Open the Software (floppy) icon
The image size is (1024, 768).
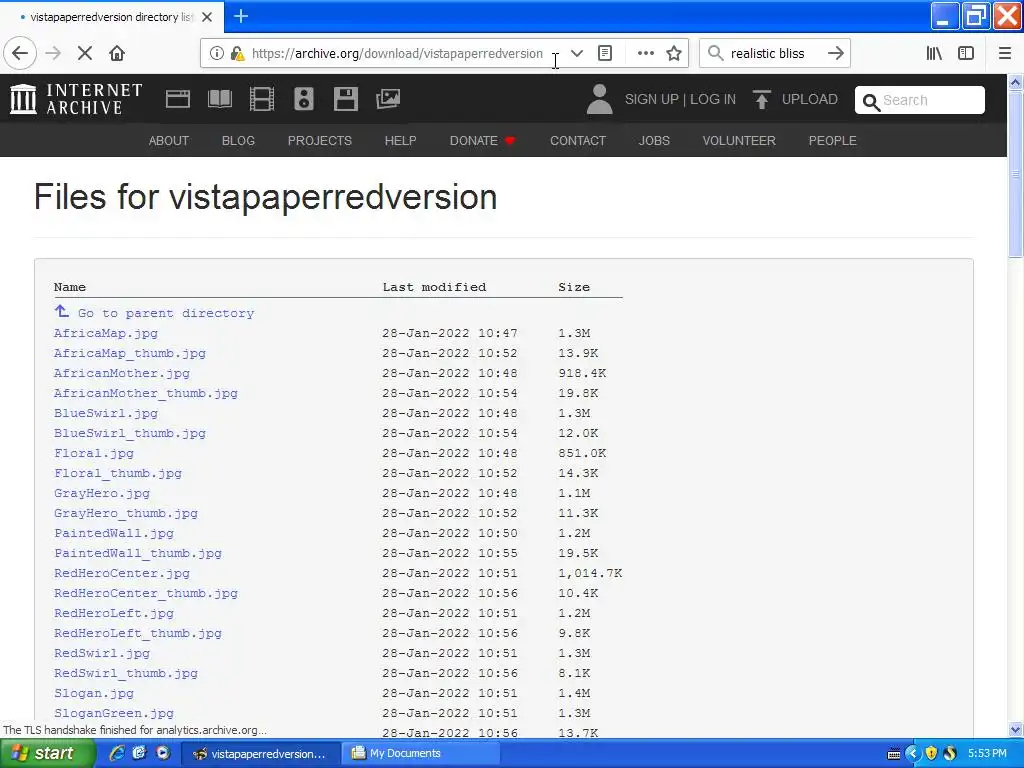[x=345, y=99]
